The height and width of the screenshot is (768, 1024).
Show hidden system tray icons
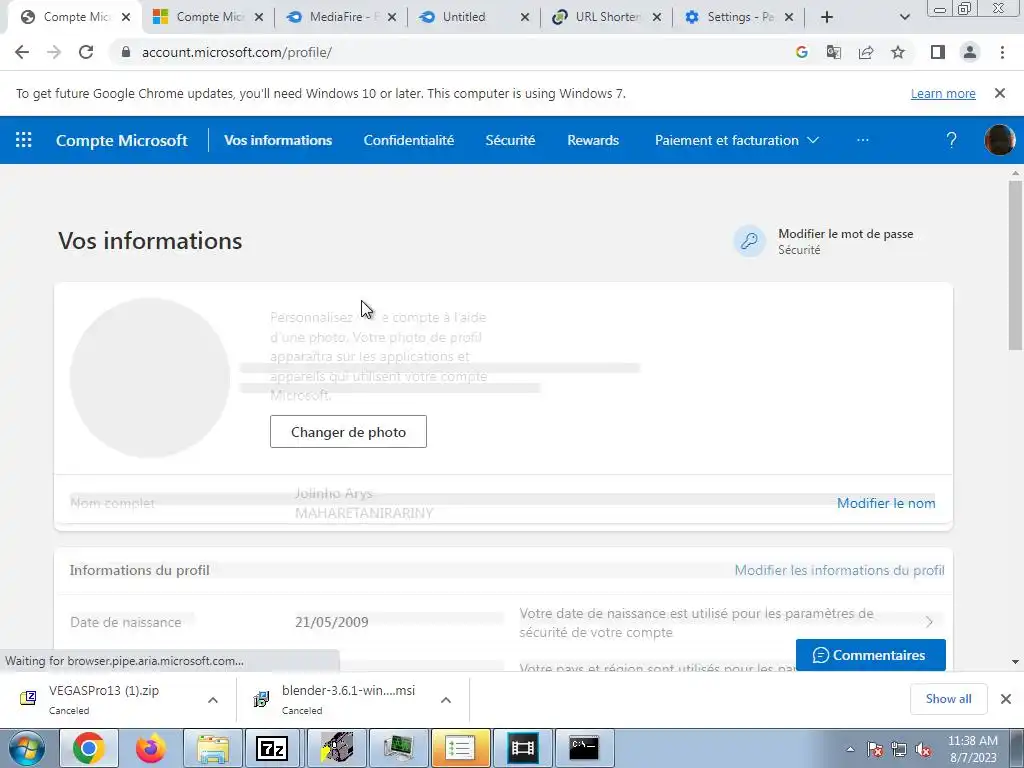click(x=850, y=750)
